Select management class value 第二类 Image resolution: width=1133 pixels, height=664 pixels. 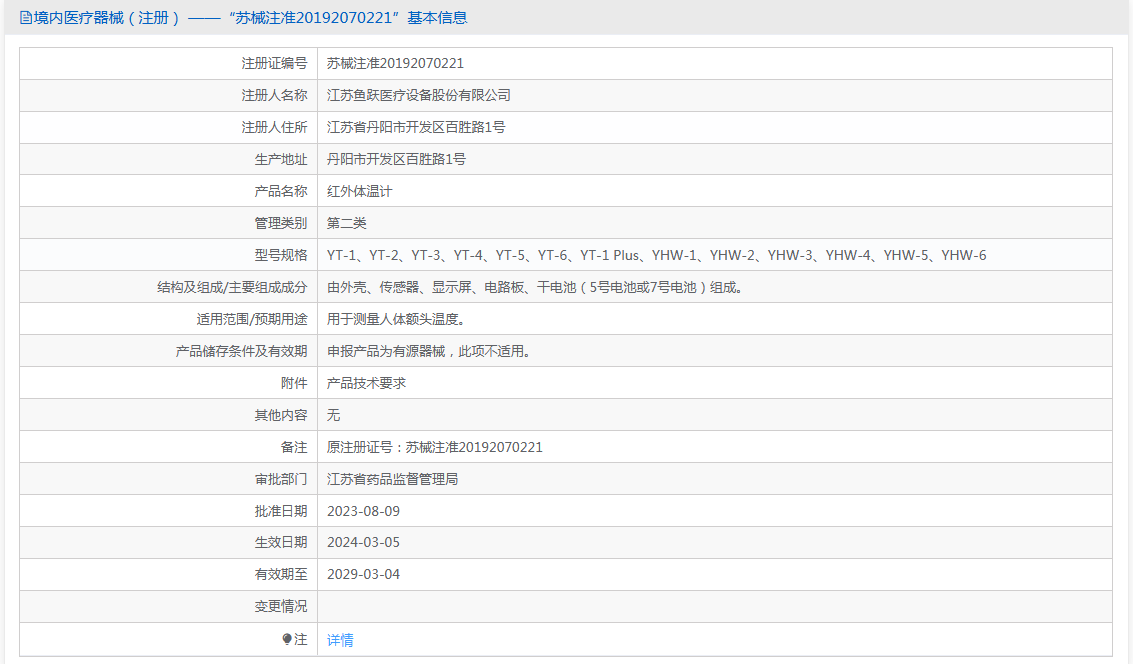click(347, 223)
